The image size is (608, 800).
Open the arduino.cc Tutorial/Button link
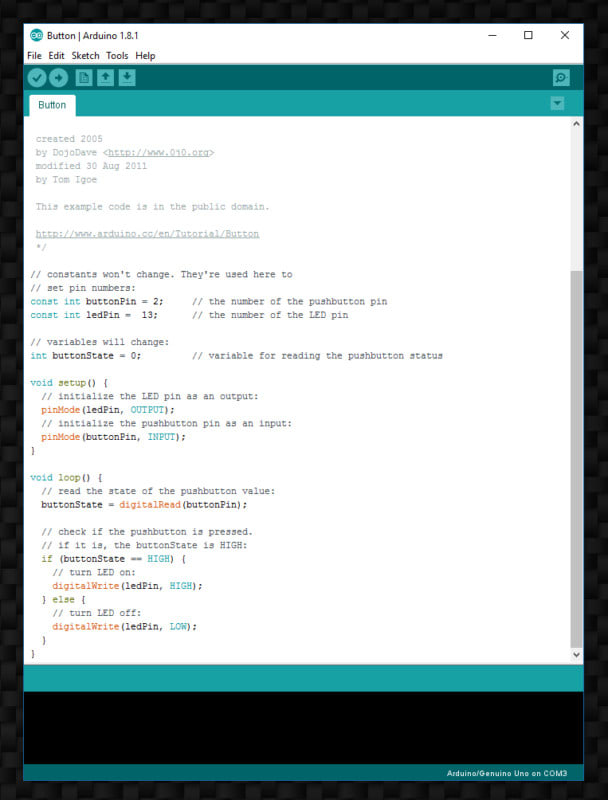click(x=147, y=234)
